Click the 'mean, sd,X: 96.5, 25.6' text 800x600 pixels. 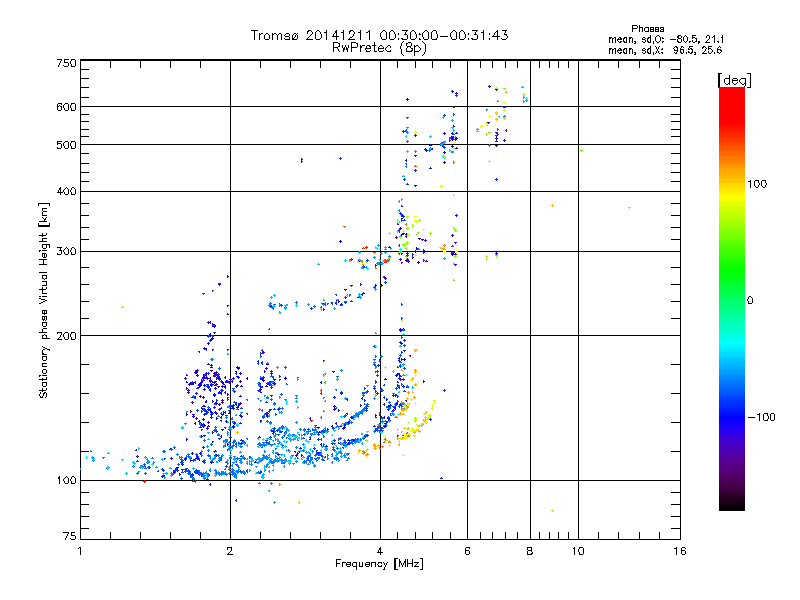point(665,50)
